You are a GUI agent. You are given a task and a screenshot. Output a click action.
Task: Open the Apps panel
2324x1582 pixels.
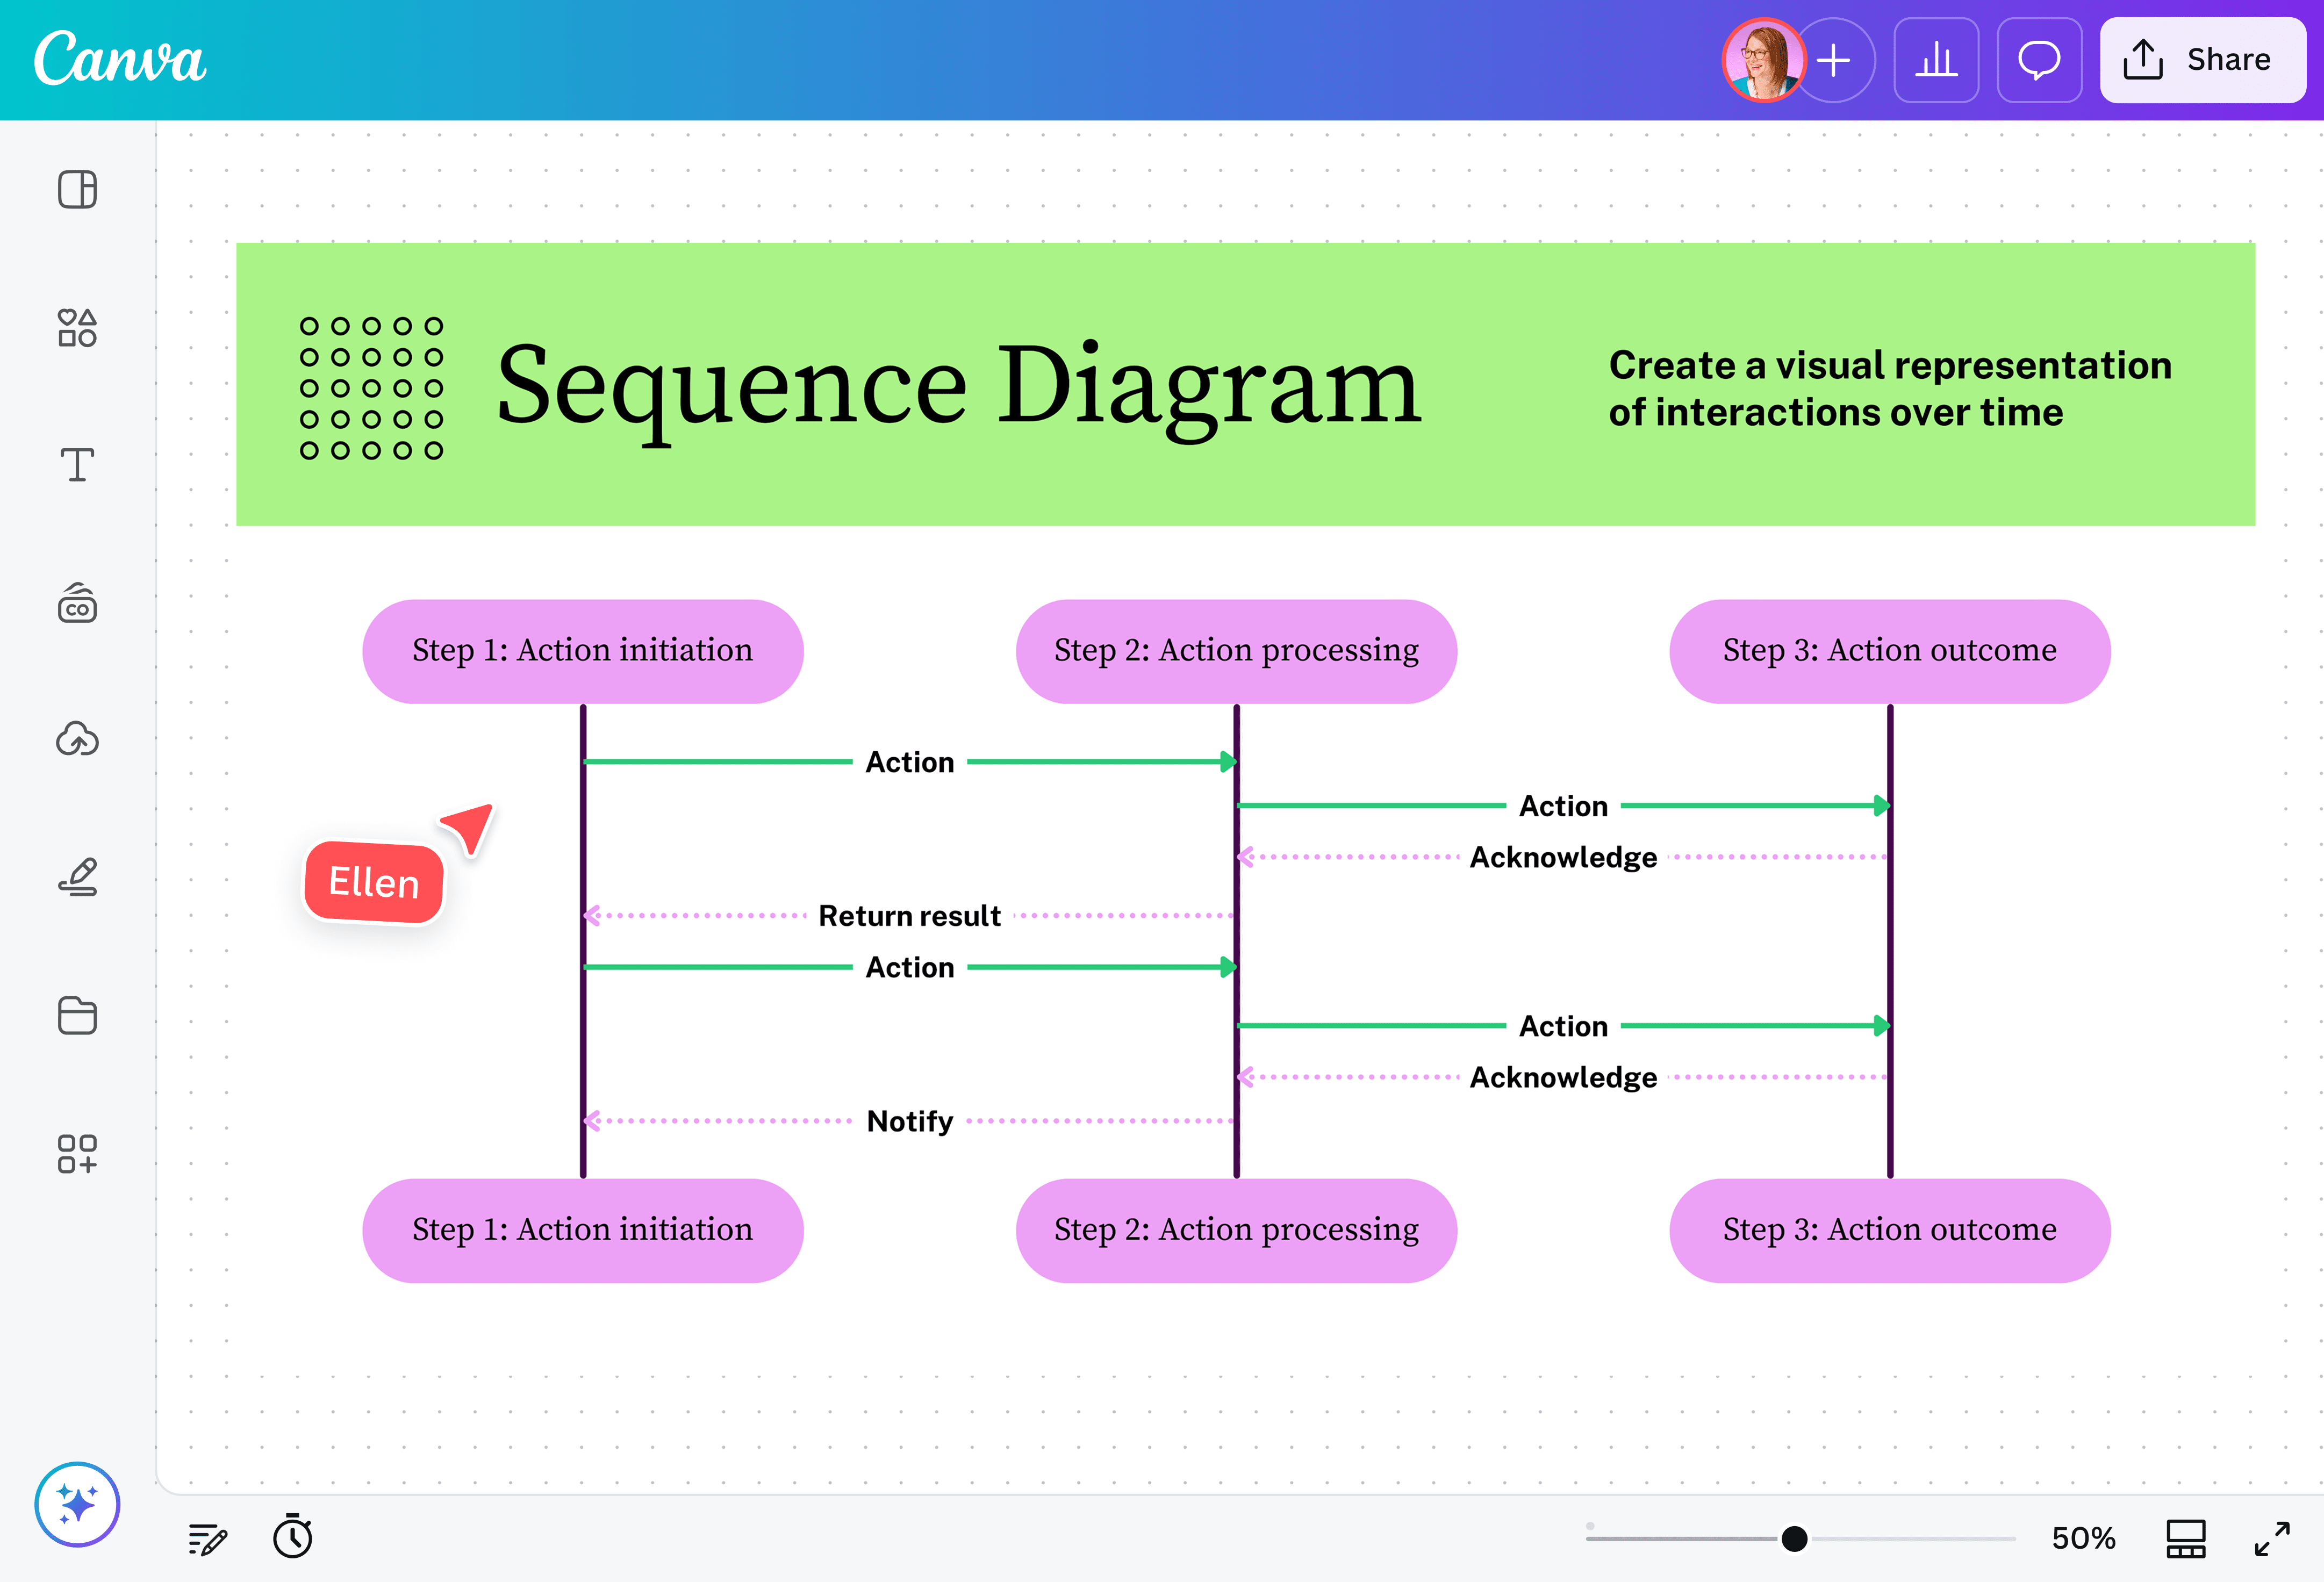77,1153
